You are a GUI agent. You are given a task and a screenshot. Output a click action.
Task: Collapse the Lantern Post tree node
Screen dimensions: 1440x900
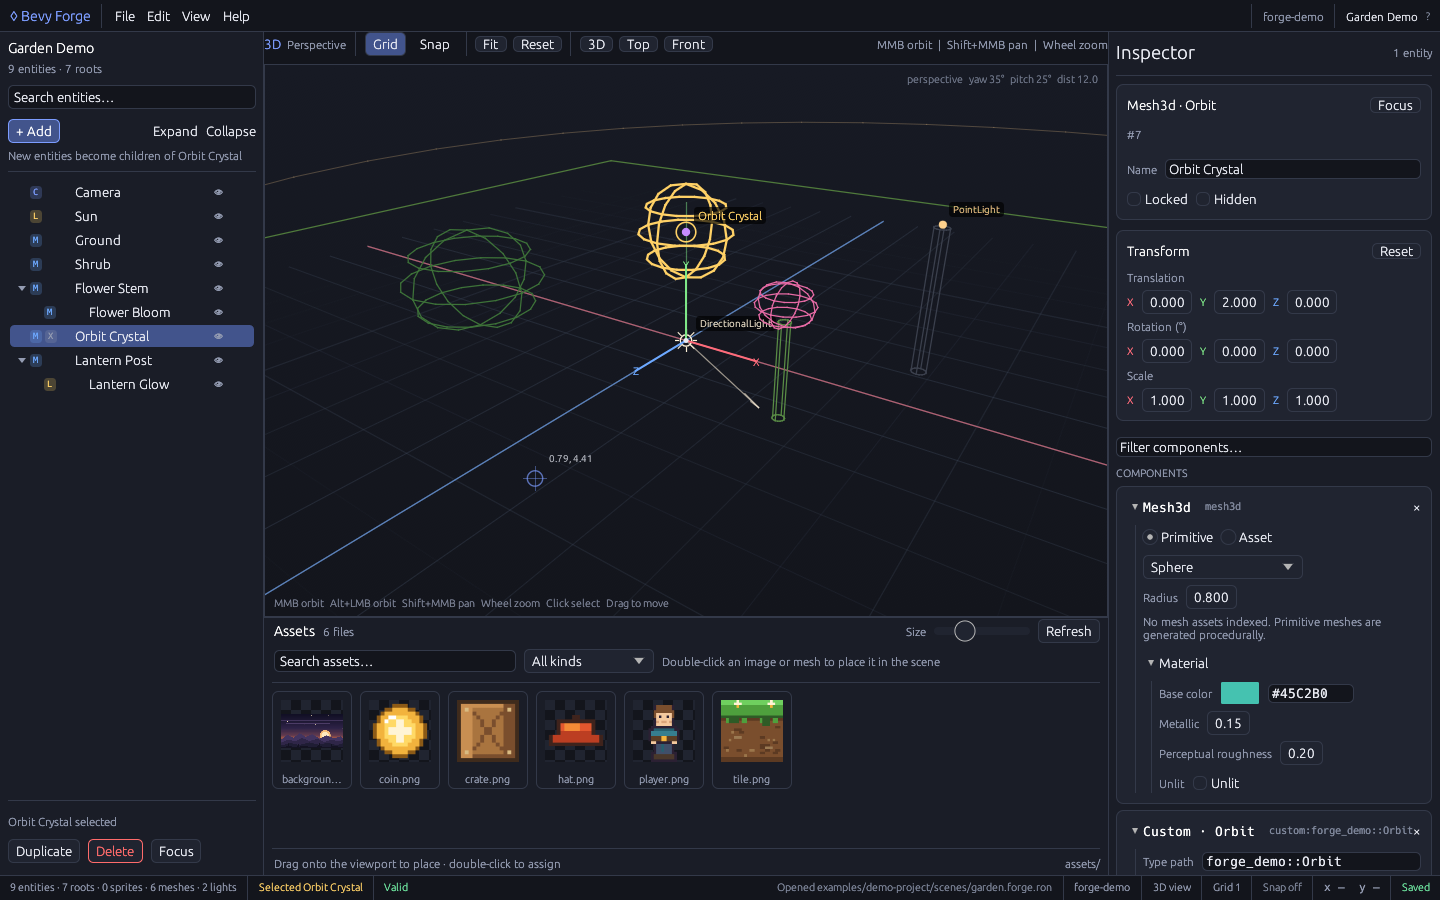click(x=22, y=360)
